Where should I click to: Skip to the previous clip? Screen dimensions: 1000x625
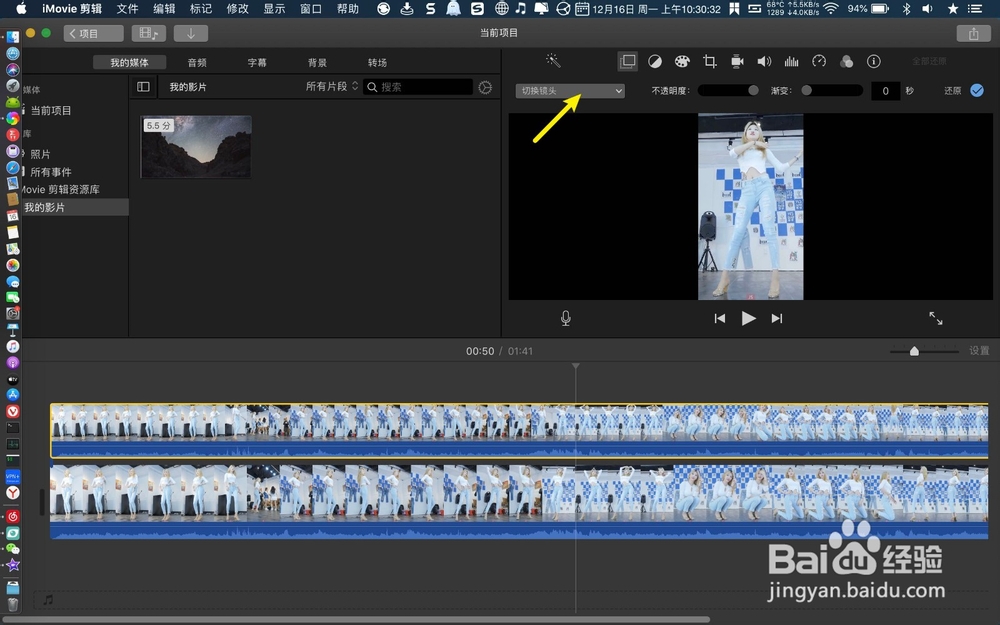pos(719,318)
